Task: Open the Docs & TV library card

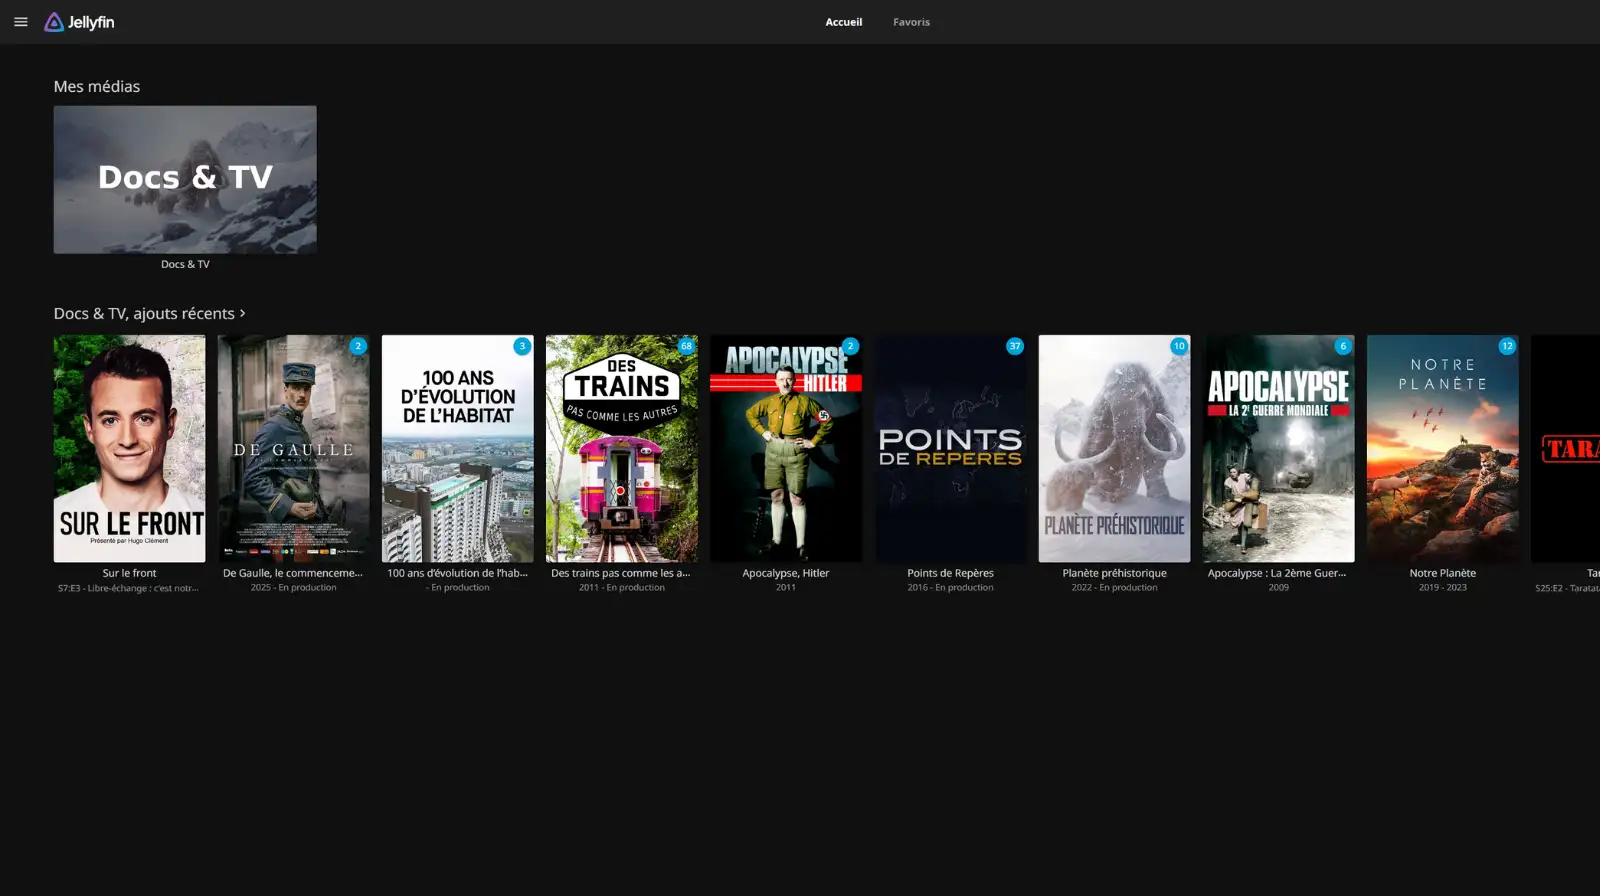Action: coord(185,180)
